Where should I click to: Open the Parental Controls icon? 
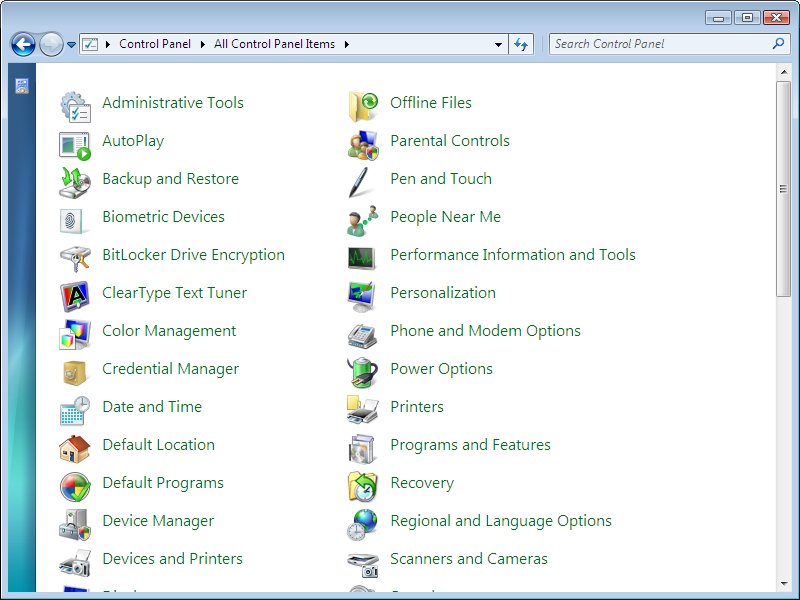tap(363, 145)
